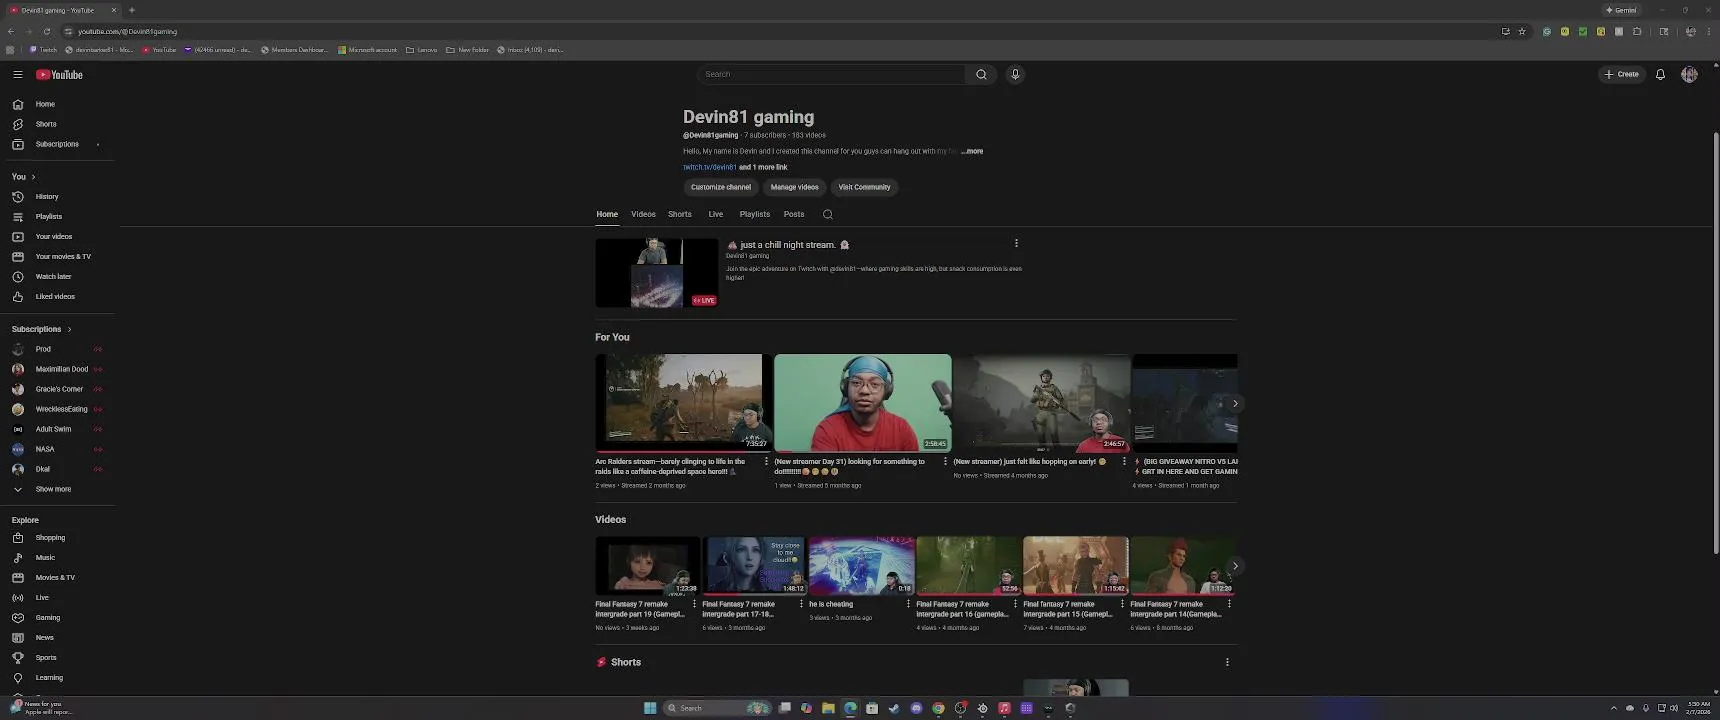Open the Arc Raiders stream thumbnail

coord(683,402)
